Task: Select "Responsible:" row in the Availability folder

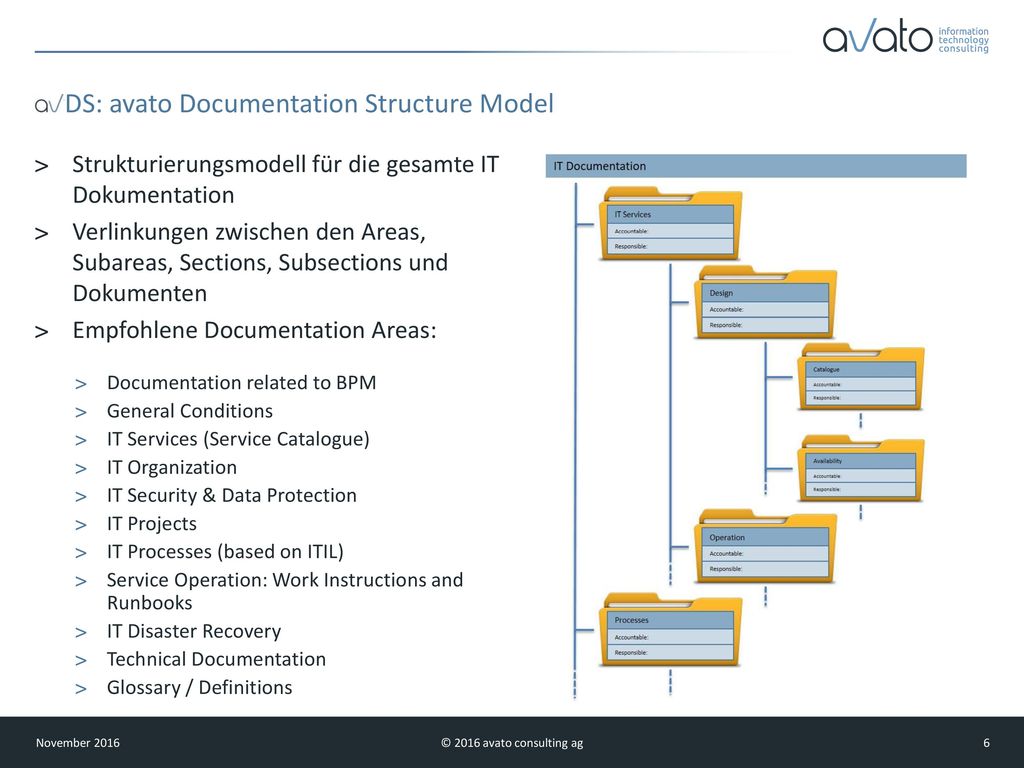Action: point(861,489)
